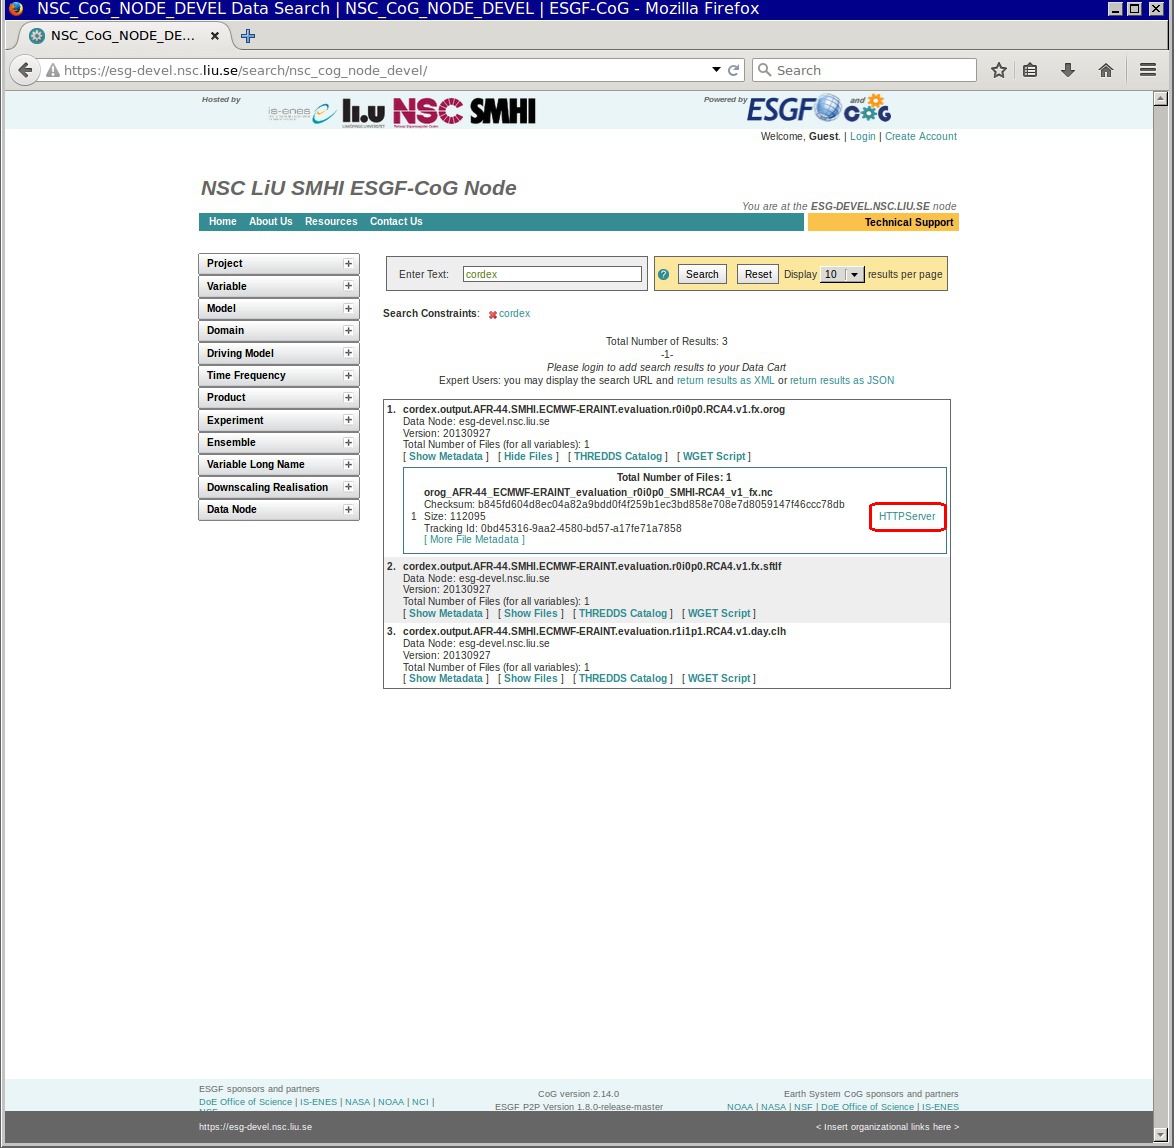The image size is (1174, 1148).
Task: Open the results per page dropdown
Action: [x=842, y=275]
